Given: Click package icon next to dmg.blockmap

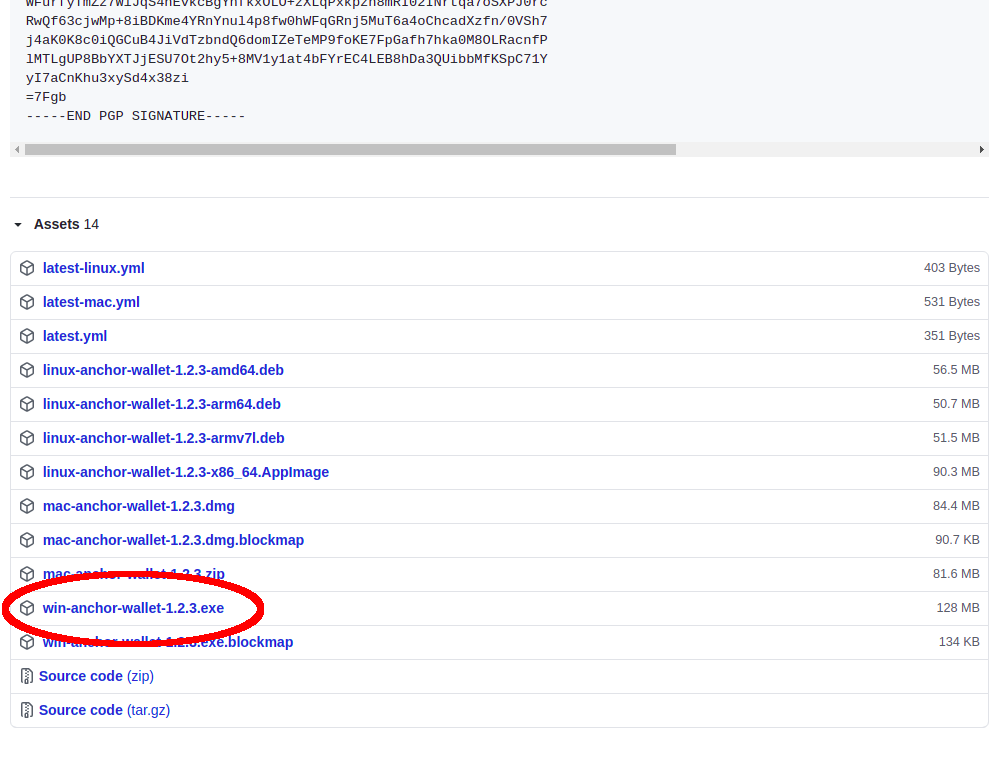Looking at the screenshot, I should 27,540.
